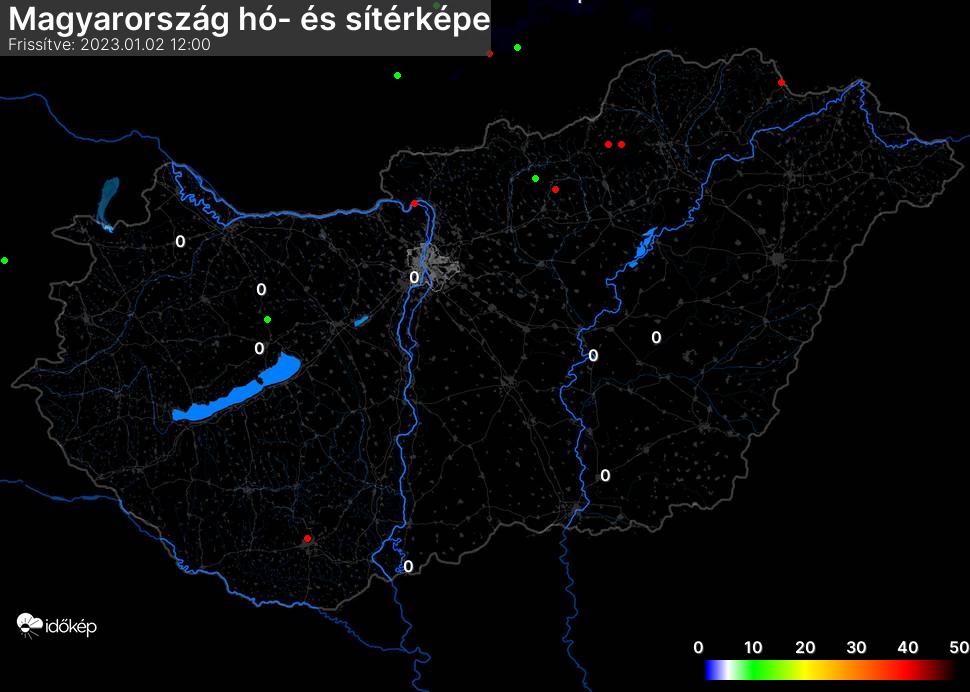This screenshot has height=692, width=970.
Task: Click the red marker in the far northeast
Action: pyautogui.click(x=781, y=82)
